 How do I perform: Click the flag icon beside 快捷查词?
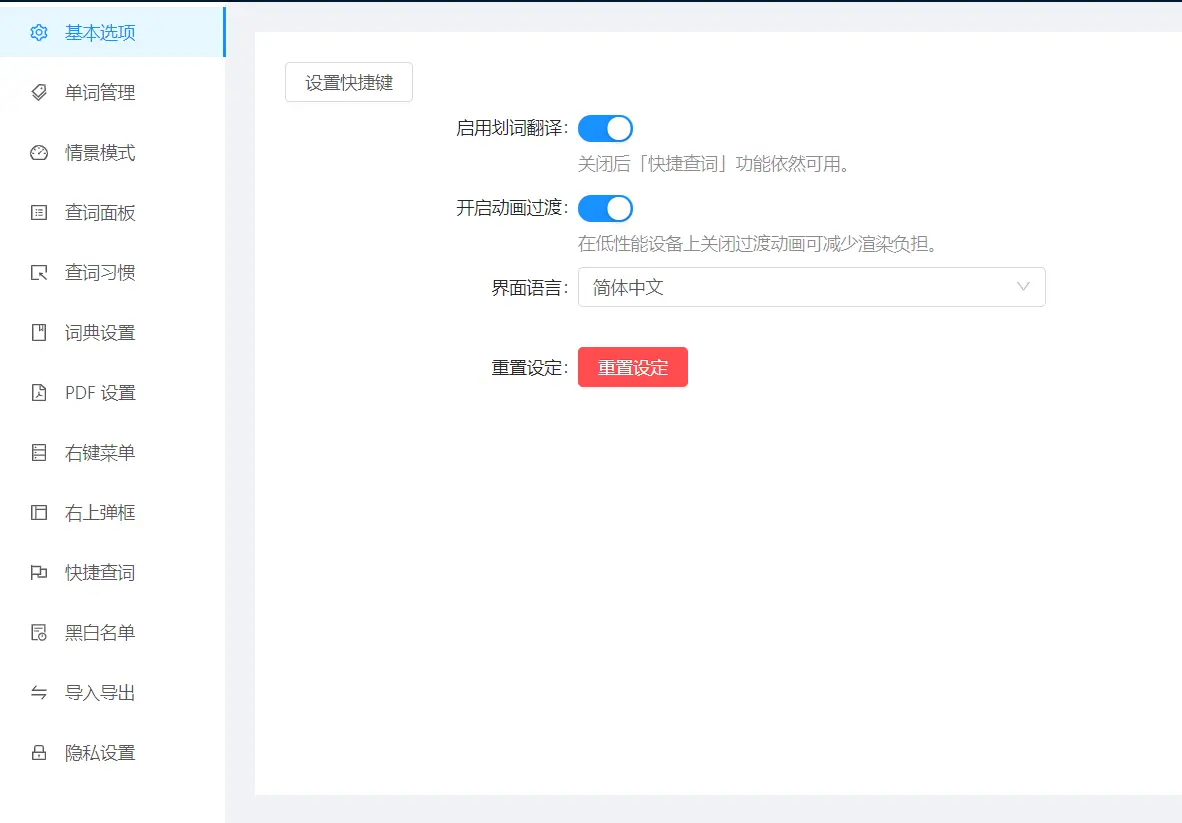tap(38, 573)
